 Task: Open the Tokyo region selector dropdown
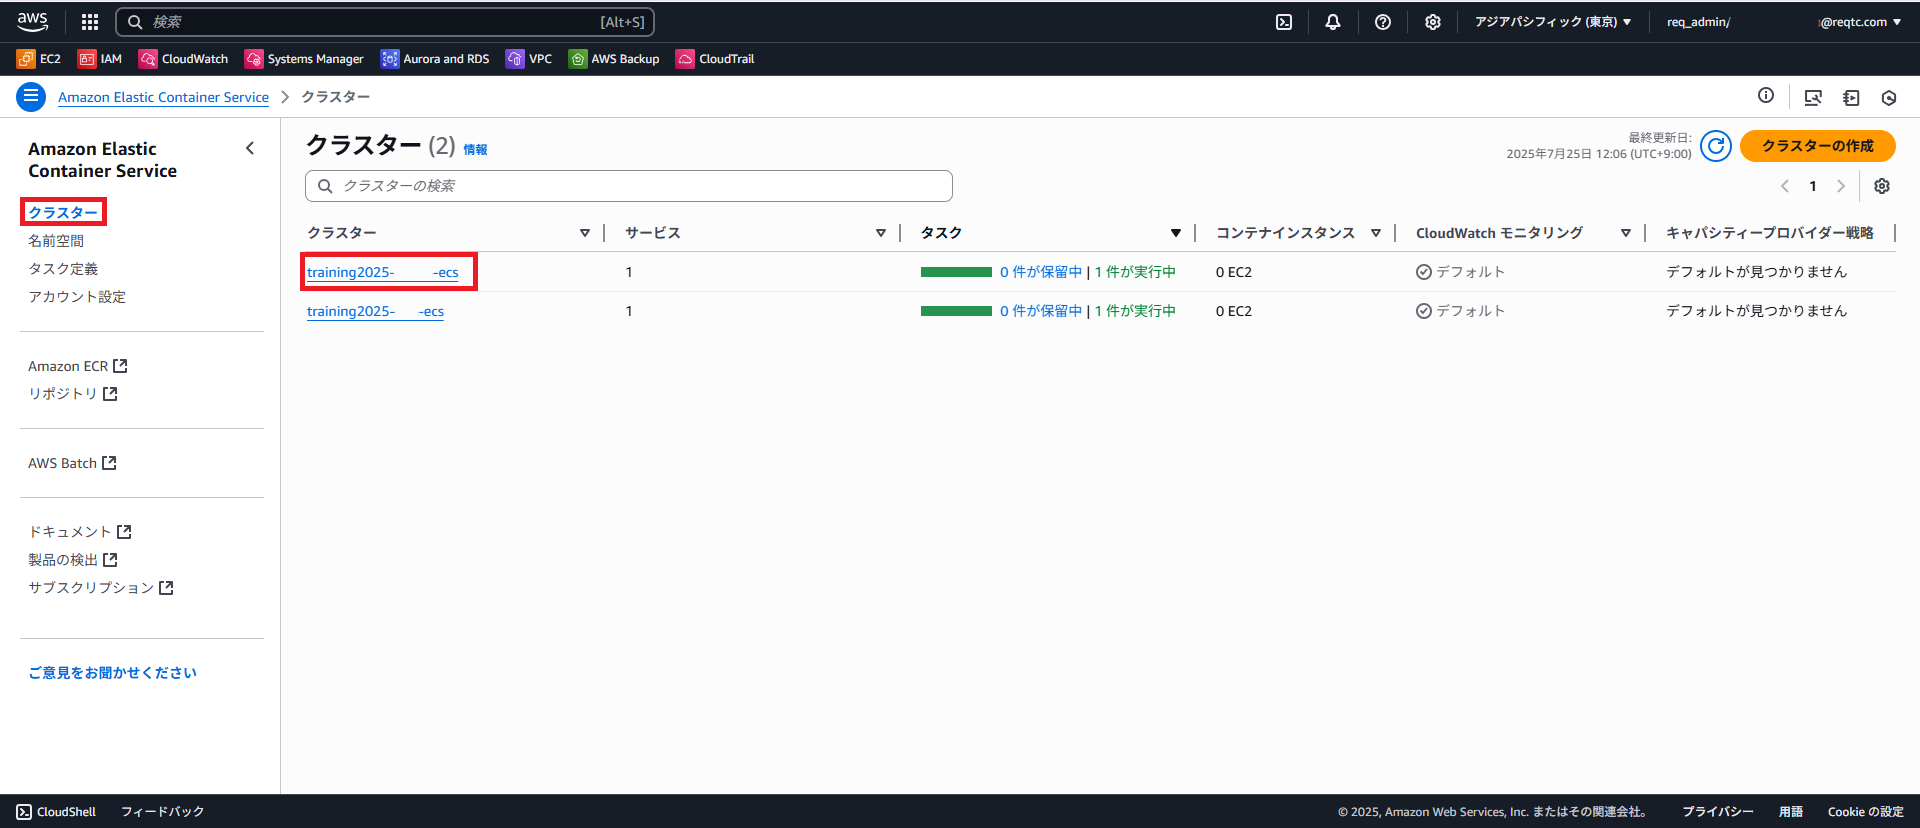coord(1553,22)
